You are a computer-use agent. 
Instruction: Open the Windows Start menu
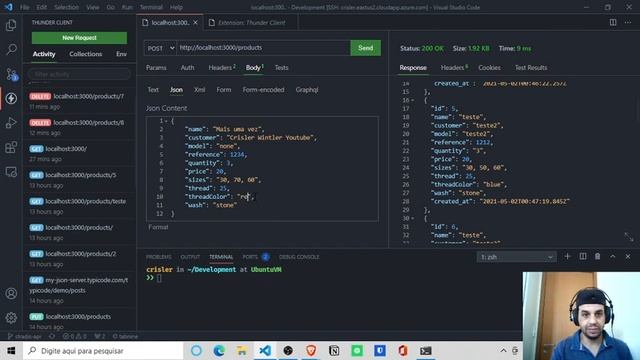11,350
